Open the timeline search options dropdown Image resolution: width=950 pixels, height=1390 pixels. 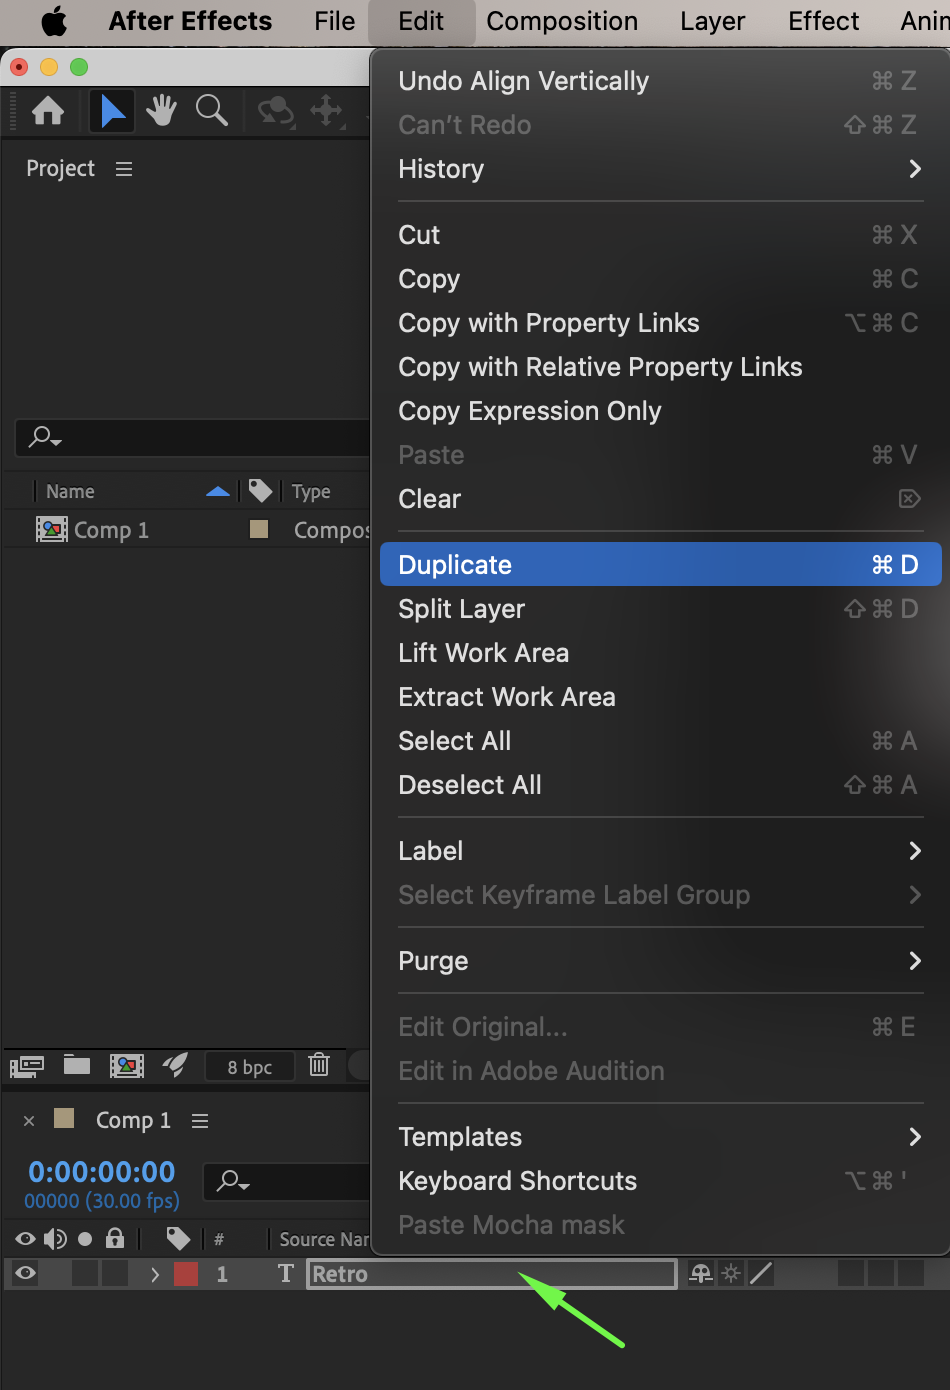233,1182
